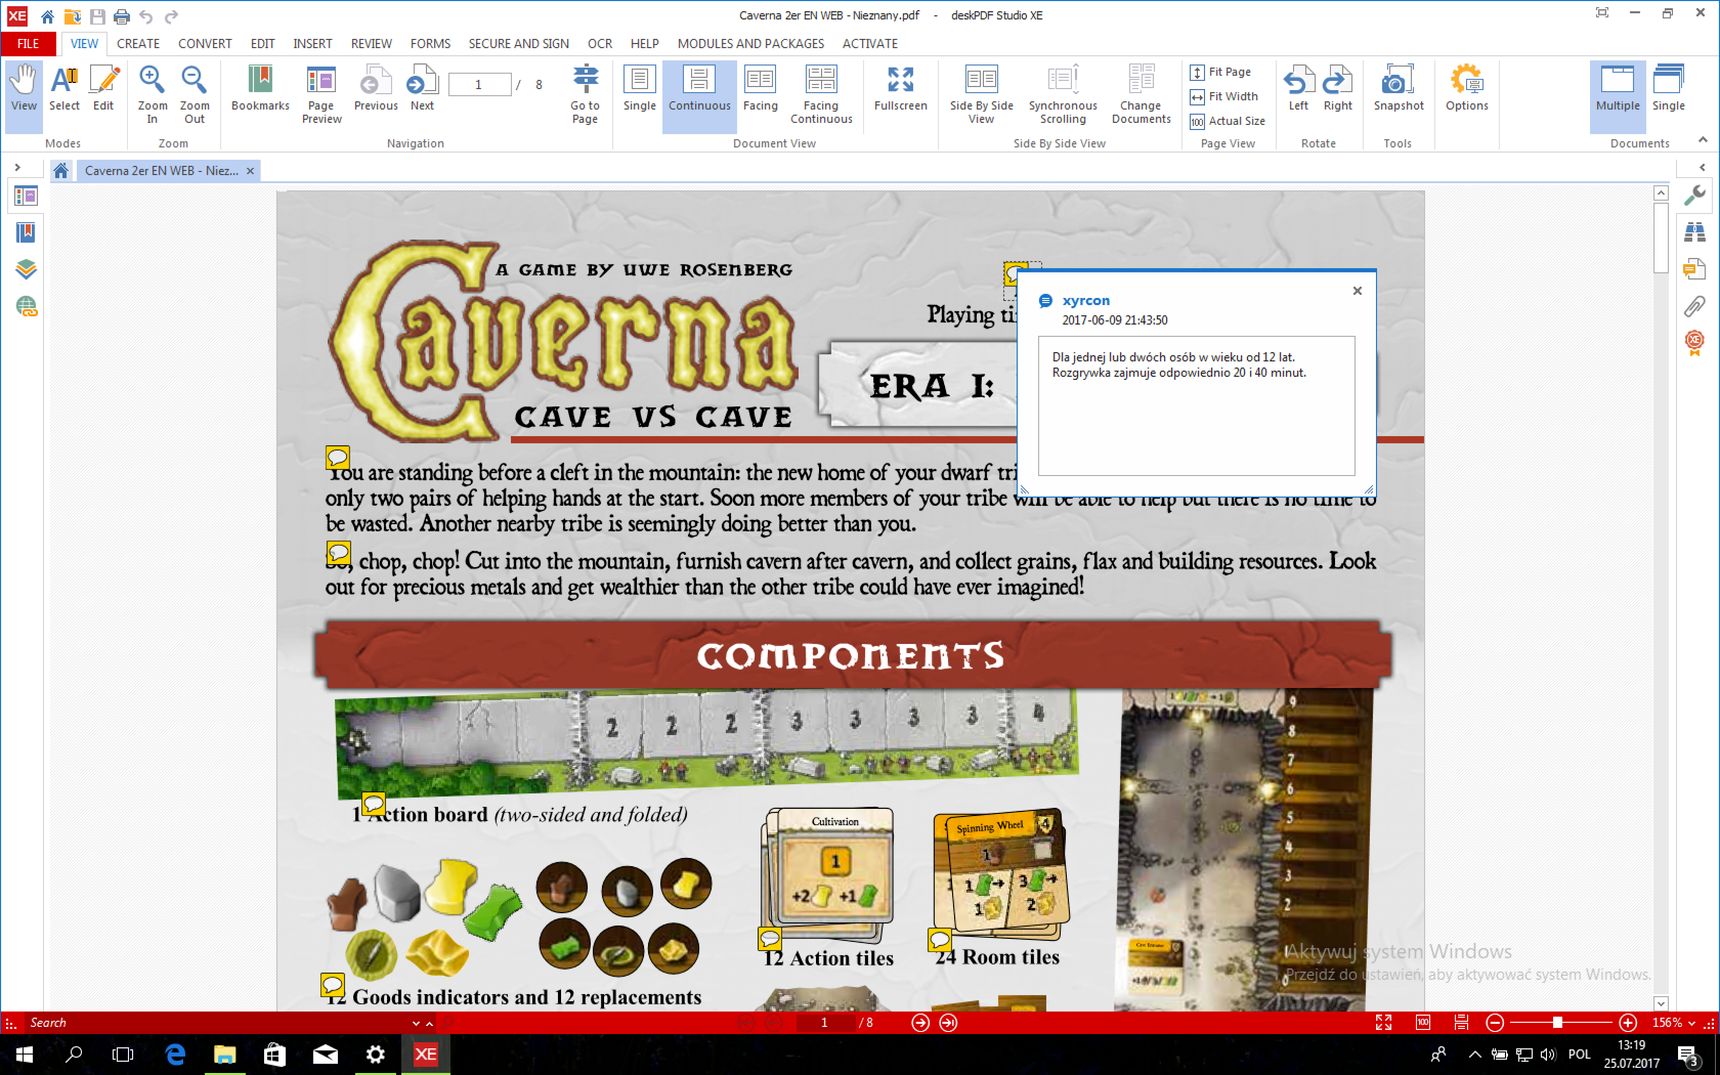The width and height of the screenshot is (1720, 1075).
Task: Switch to Edit mode
Action: coord(104,90)
